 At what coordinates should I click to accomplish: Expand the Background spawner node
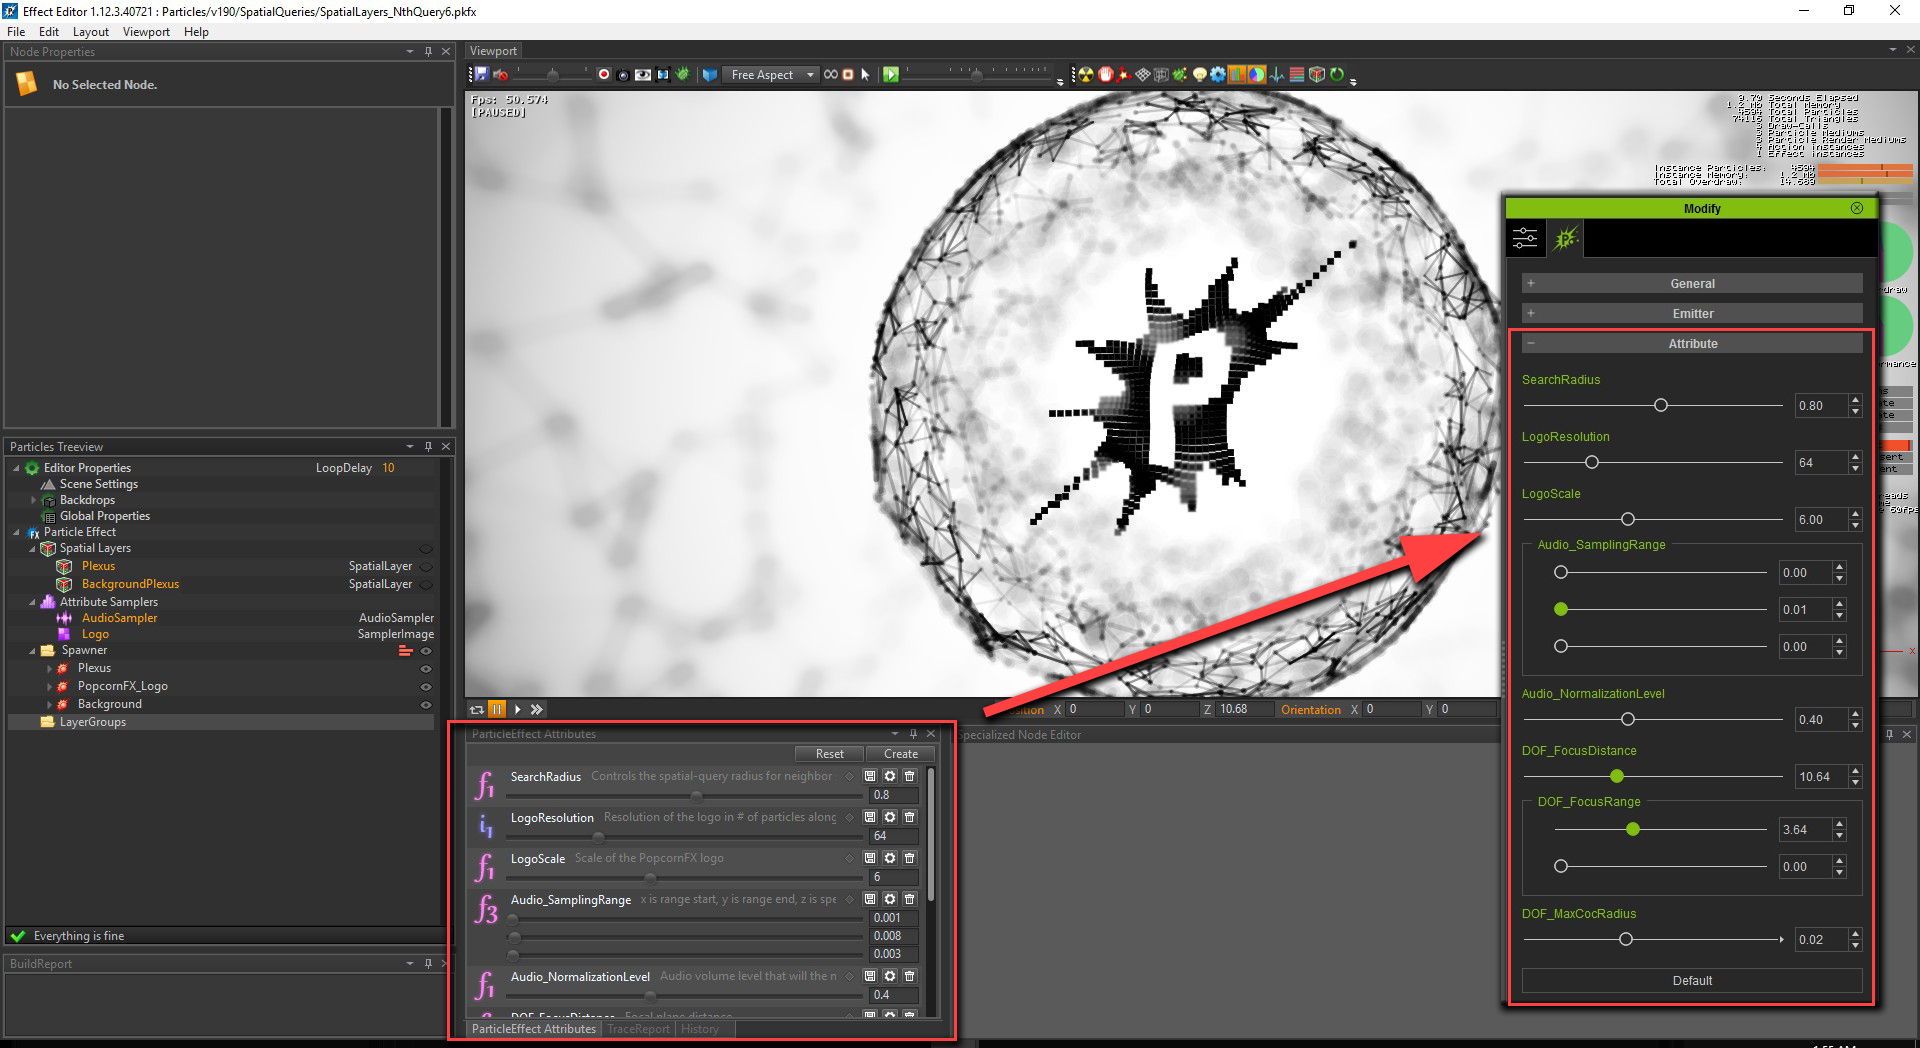49,705
